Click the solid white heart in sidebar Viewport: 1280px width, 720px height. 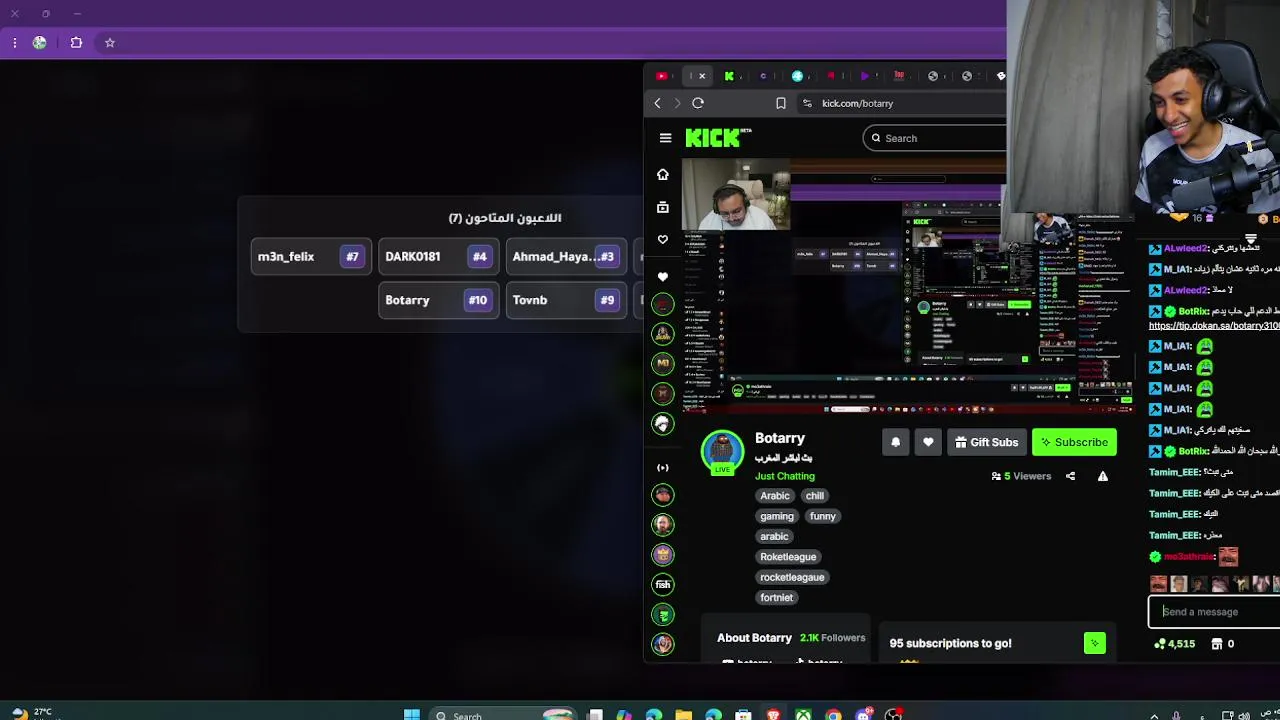[x=662, y=276]
